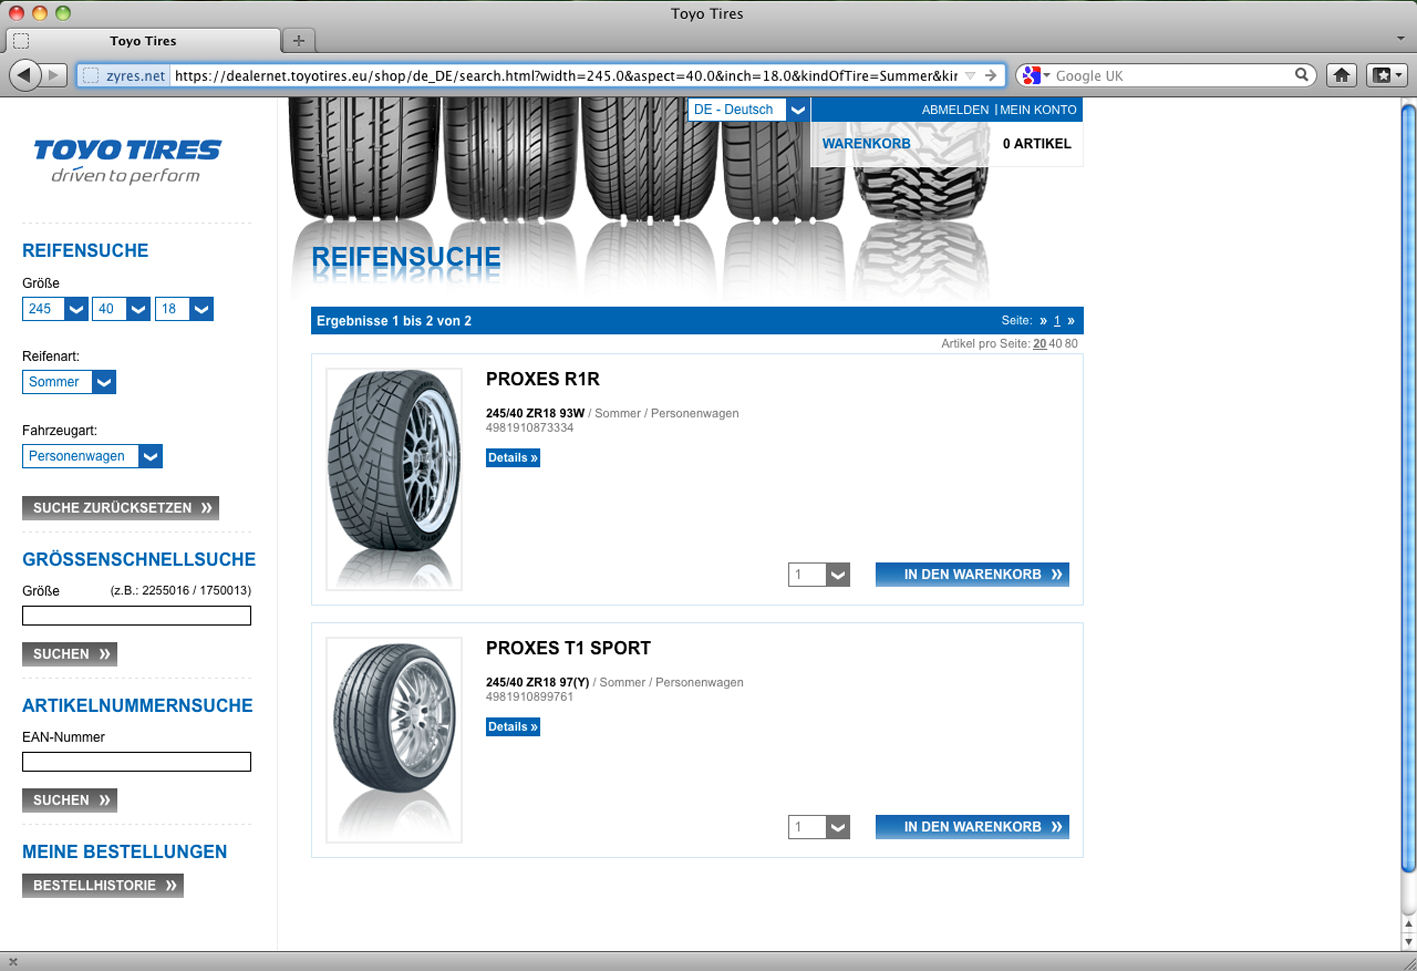Viewport: 1417px width, 971px height.
Task: Add PROXES T1 SPORT to Warenkorb
Action: coord(971,827)
